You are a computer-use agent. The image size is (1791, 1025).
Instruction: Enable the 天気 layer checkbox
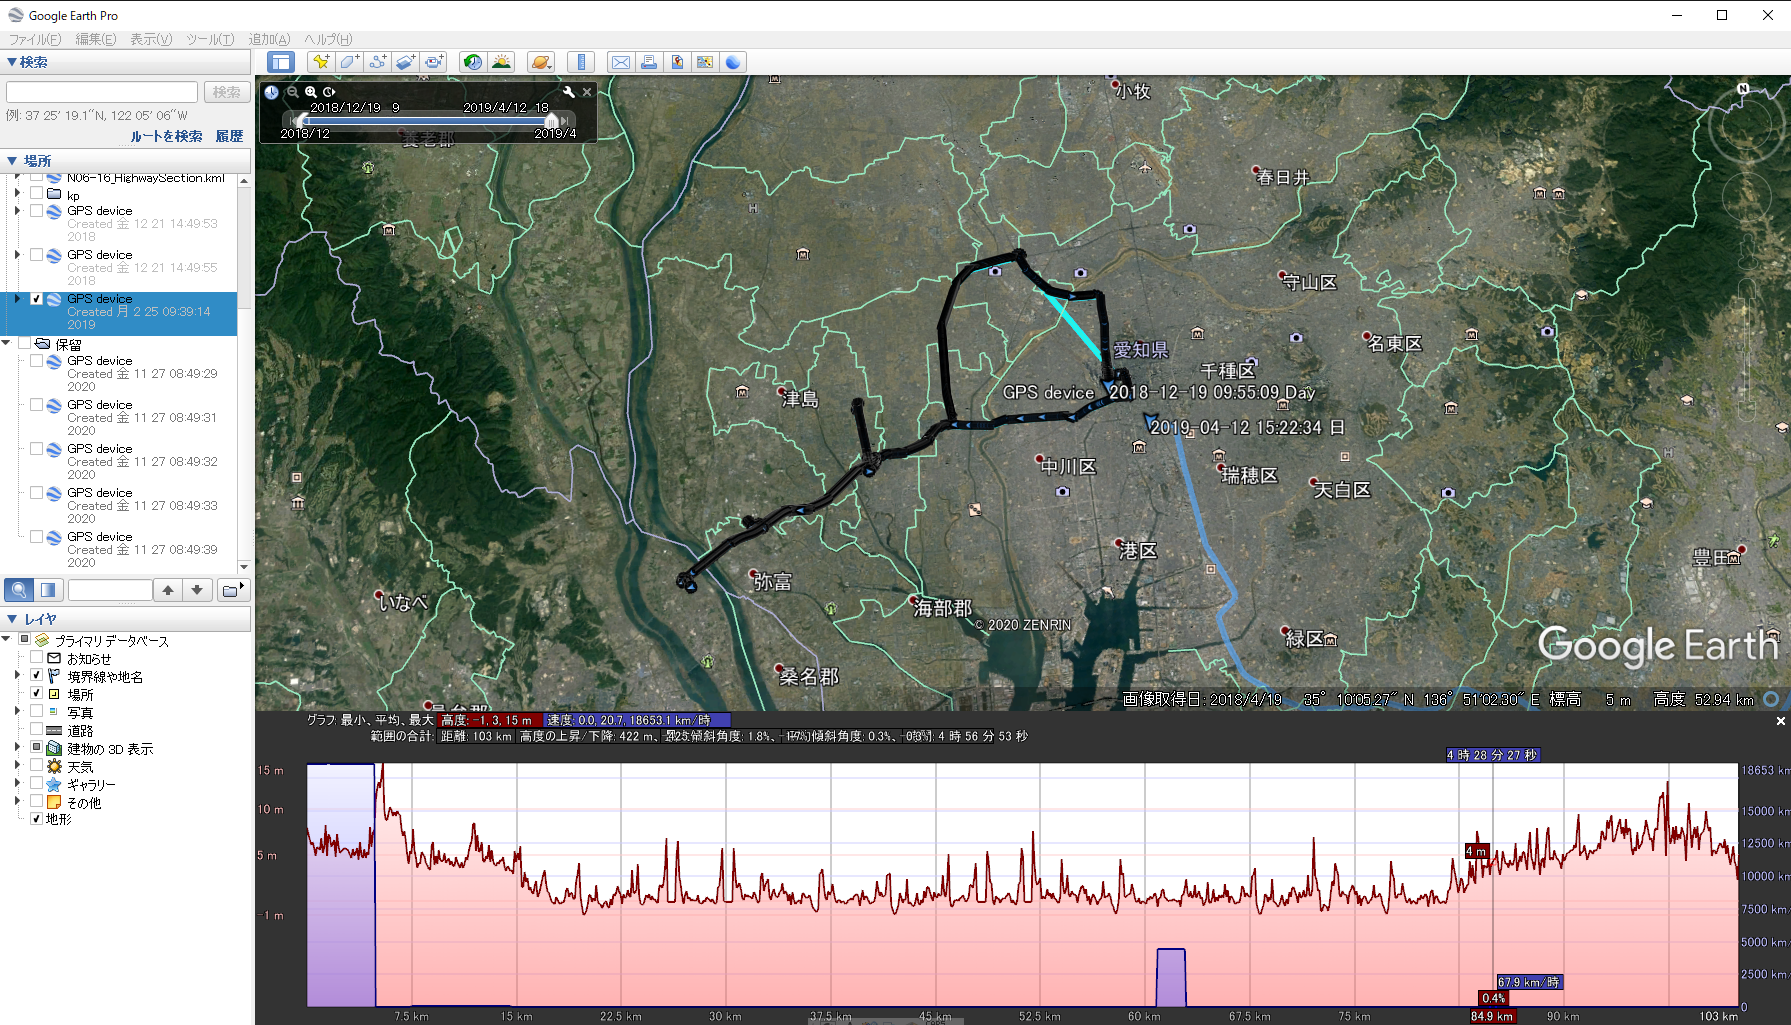37,766
